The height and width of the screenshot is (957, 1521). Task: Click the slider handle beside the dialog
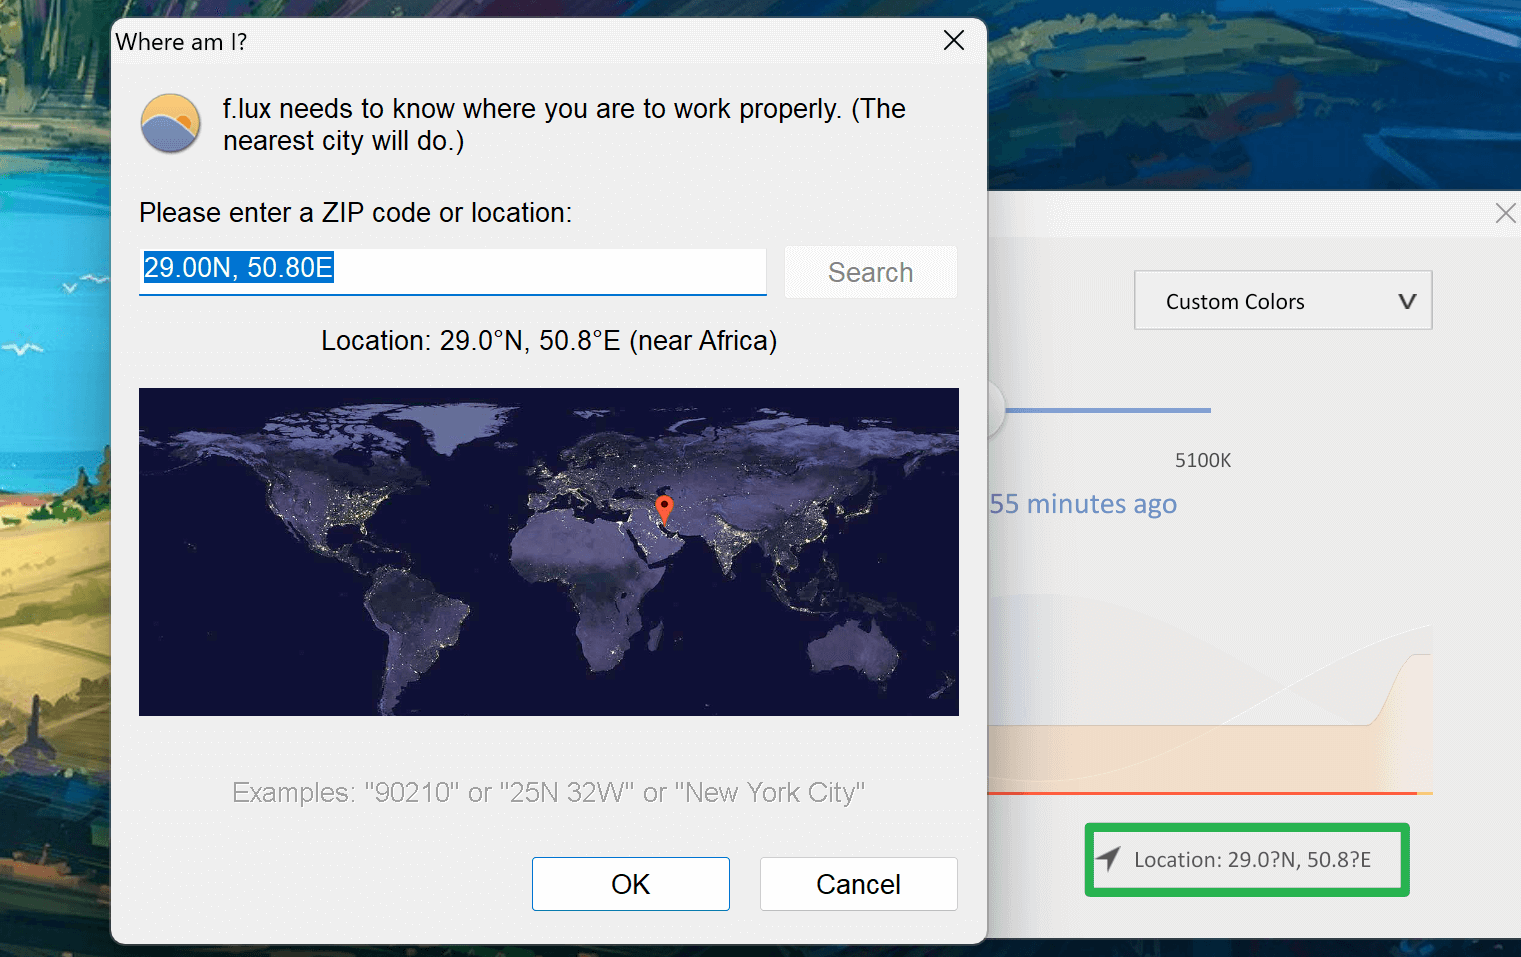(996, 410)
